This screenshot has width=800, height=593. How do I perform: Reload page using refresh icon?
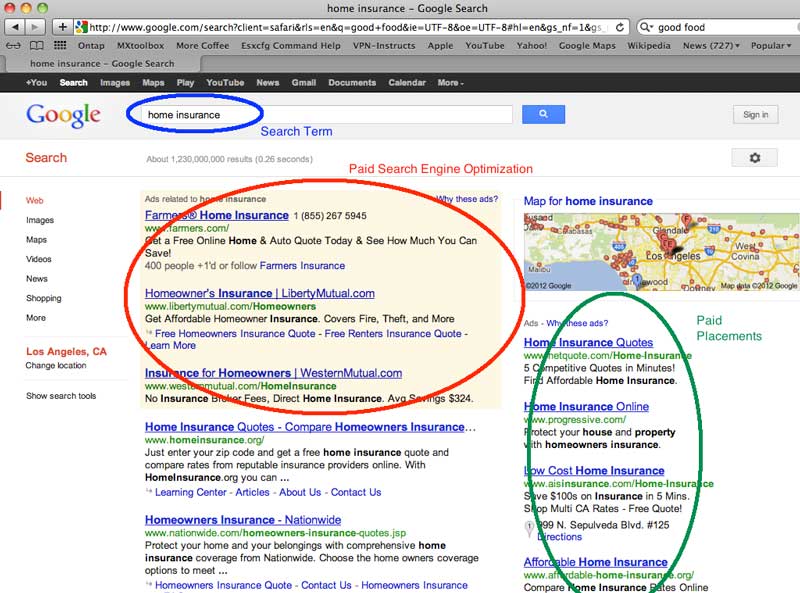(620, 27)
